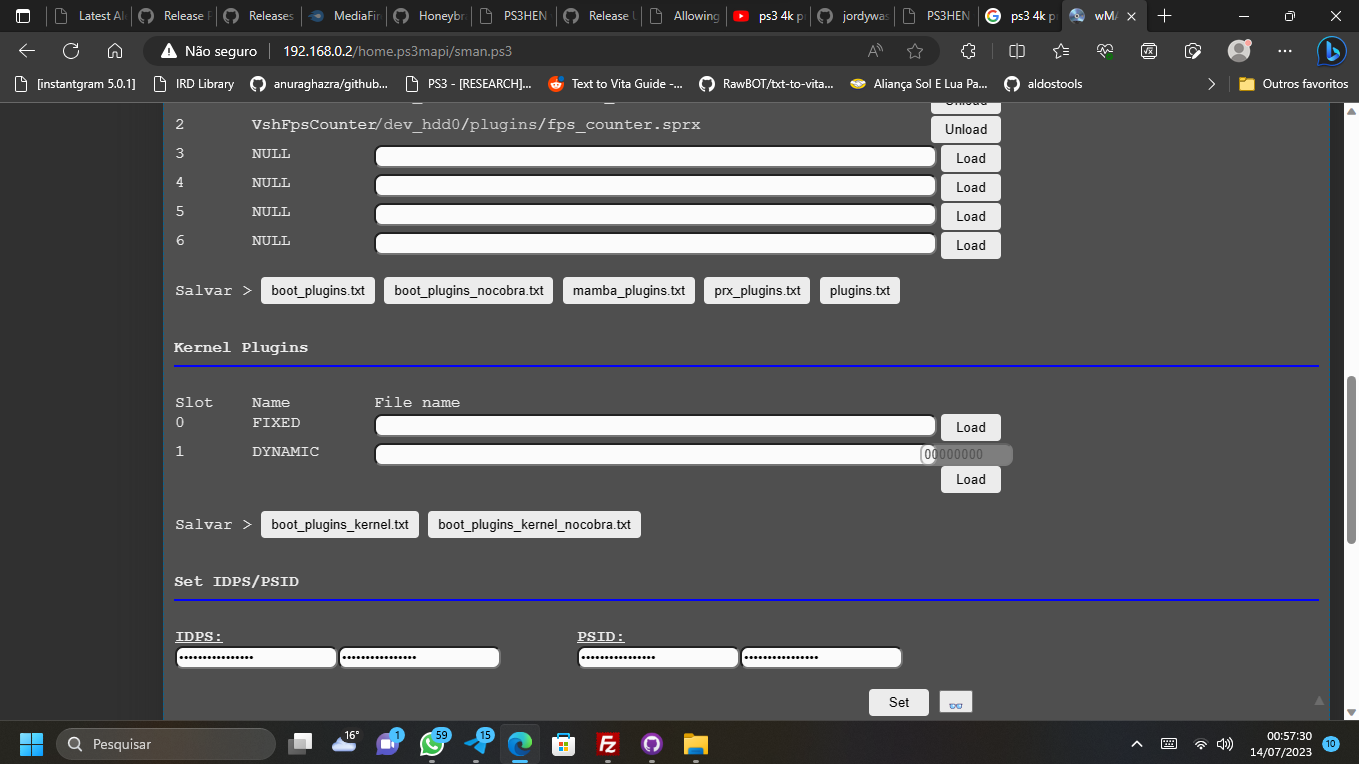Open WhatsApp from the taskbar
This screenshot has width=1359, height=764.
click(434, 744)
